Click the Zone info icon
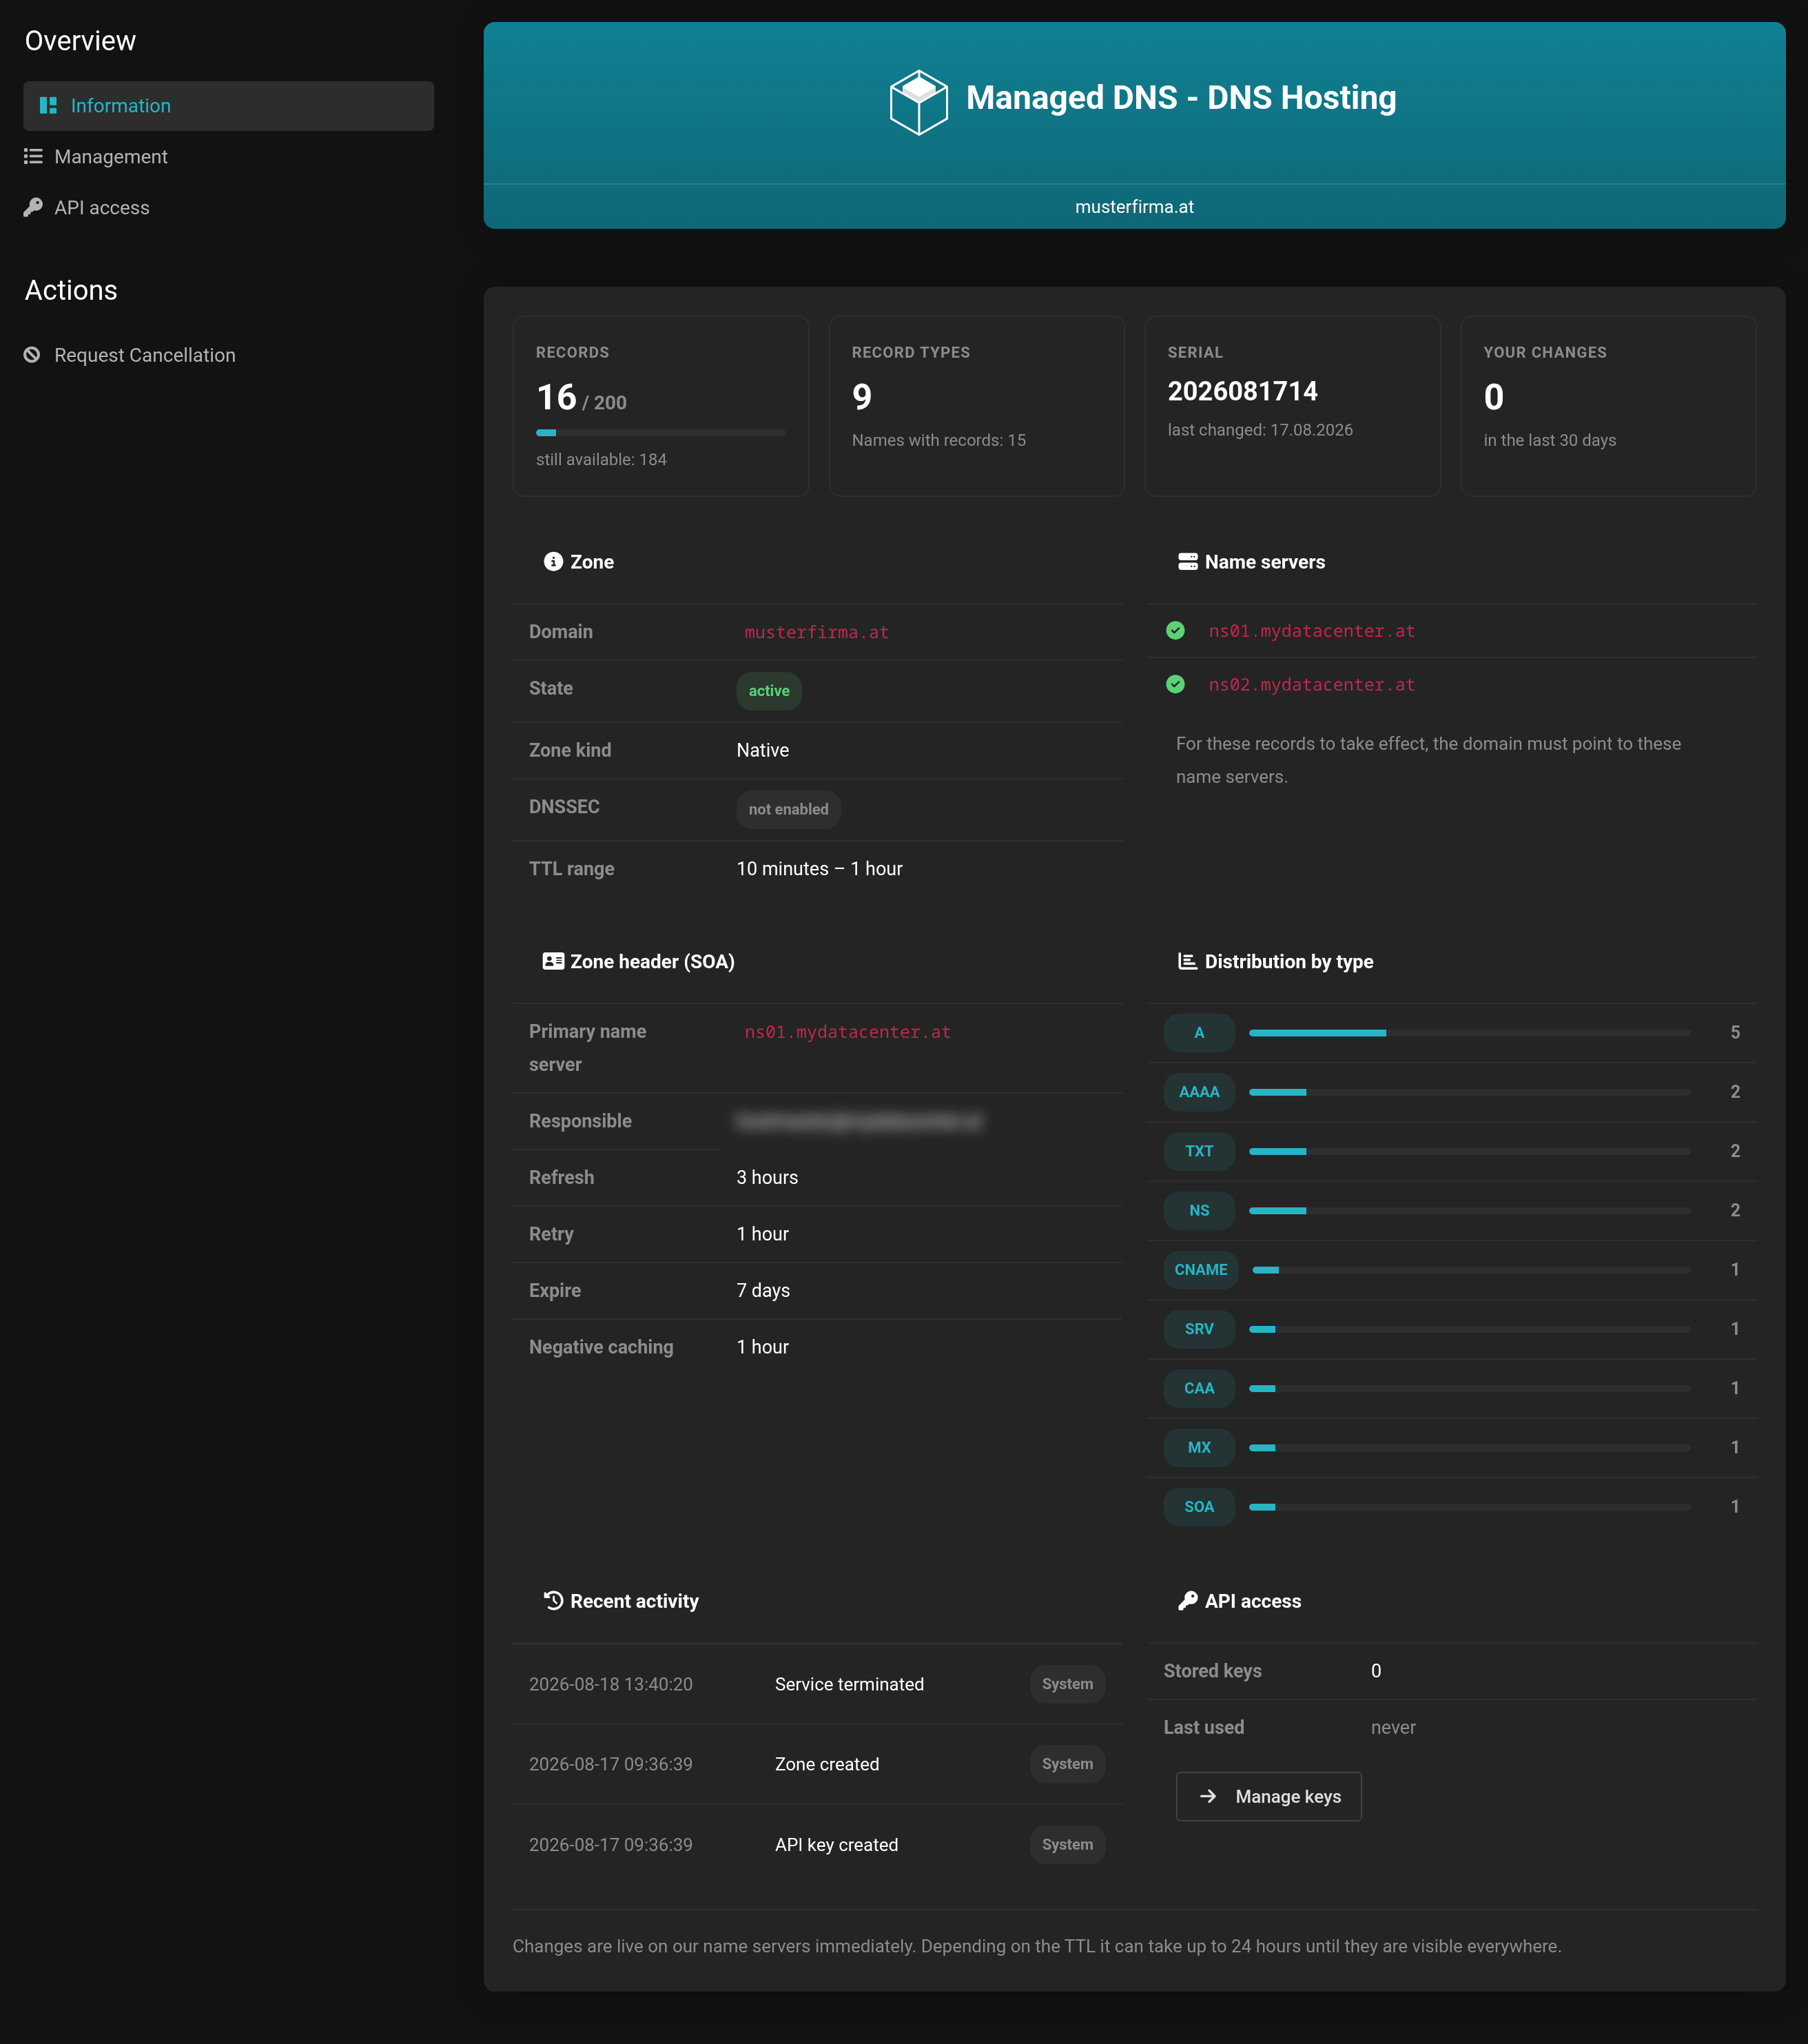Image resolution: width=1808 pixels, height=2044 pixels. [x=553, y=562]
